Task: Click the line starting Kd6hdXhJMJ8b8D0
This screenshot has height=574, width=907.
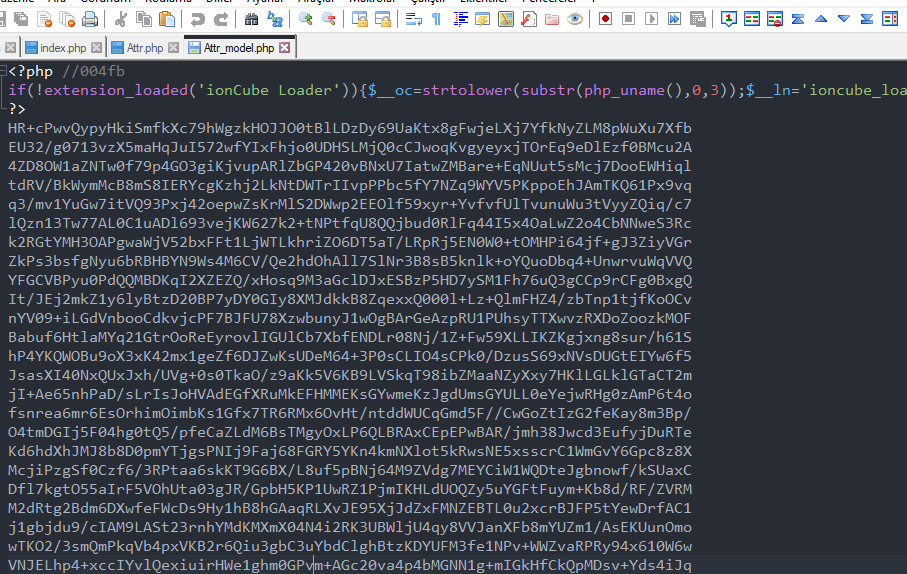Action: [350, 451]
